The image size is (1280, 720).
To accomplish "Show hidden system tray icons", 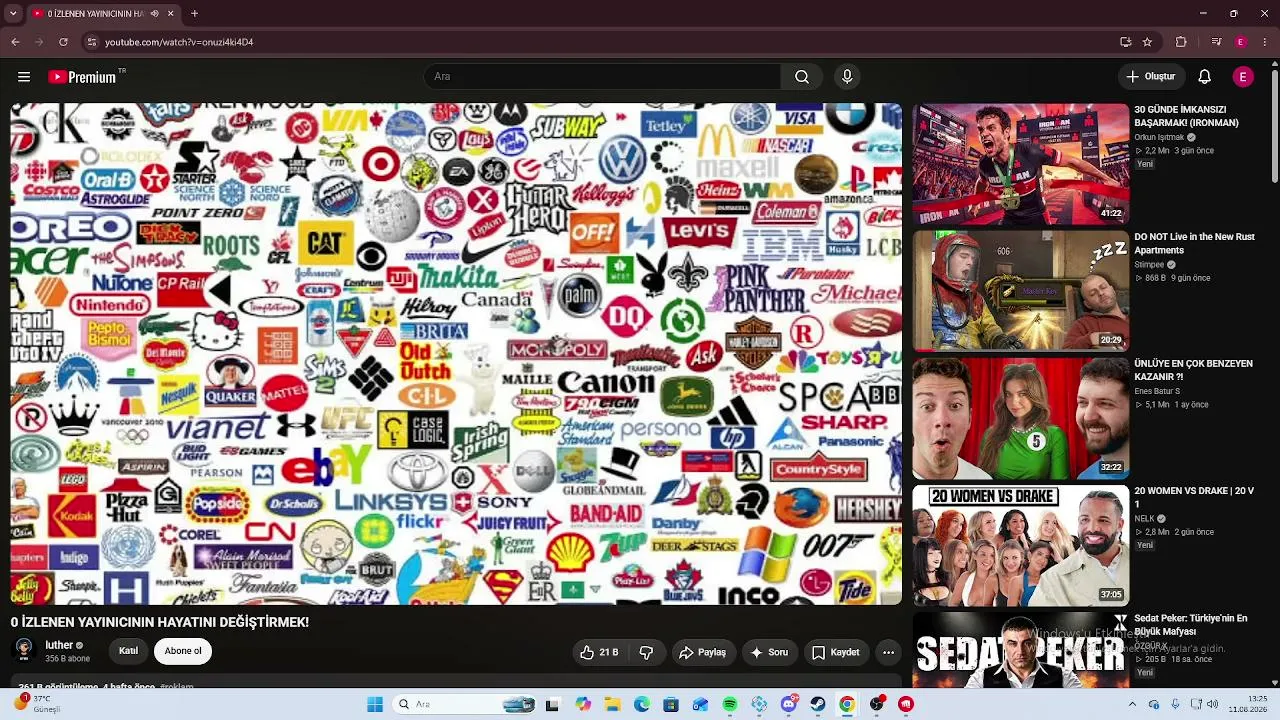I will pos(1132,704).
